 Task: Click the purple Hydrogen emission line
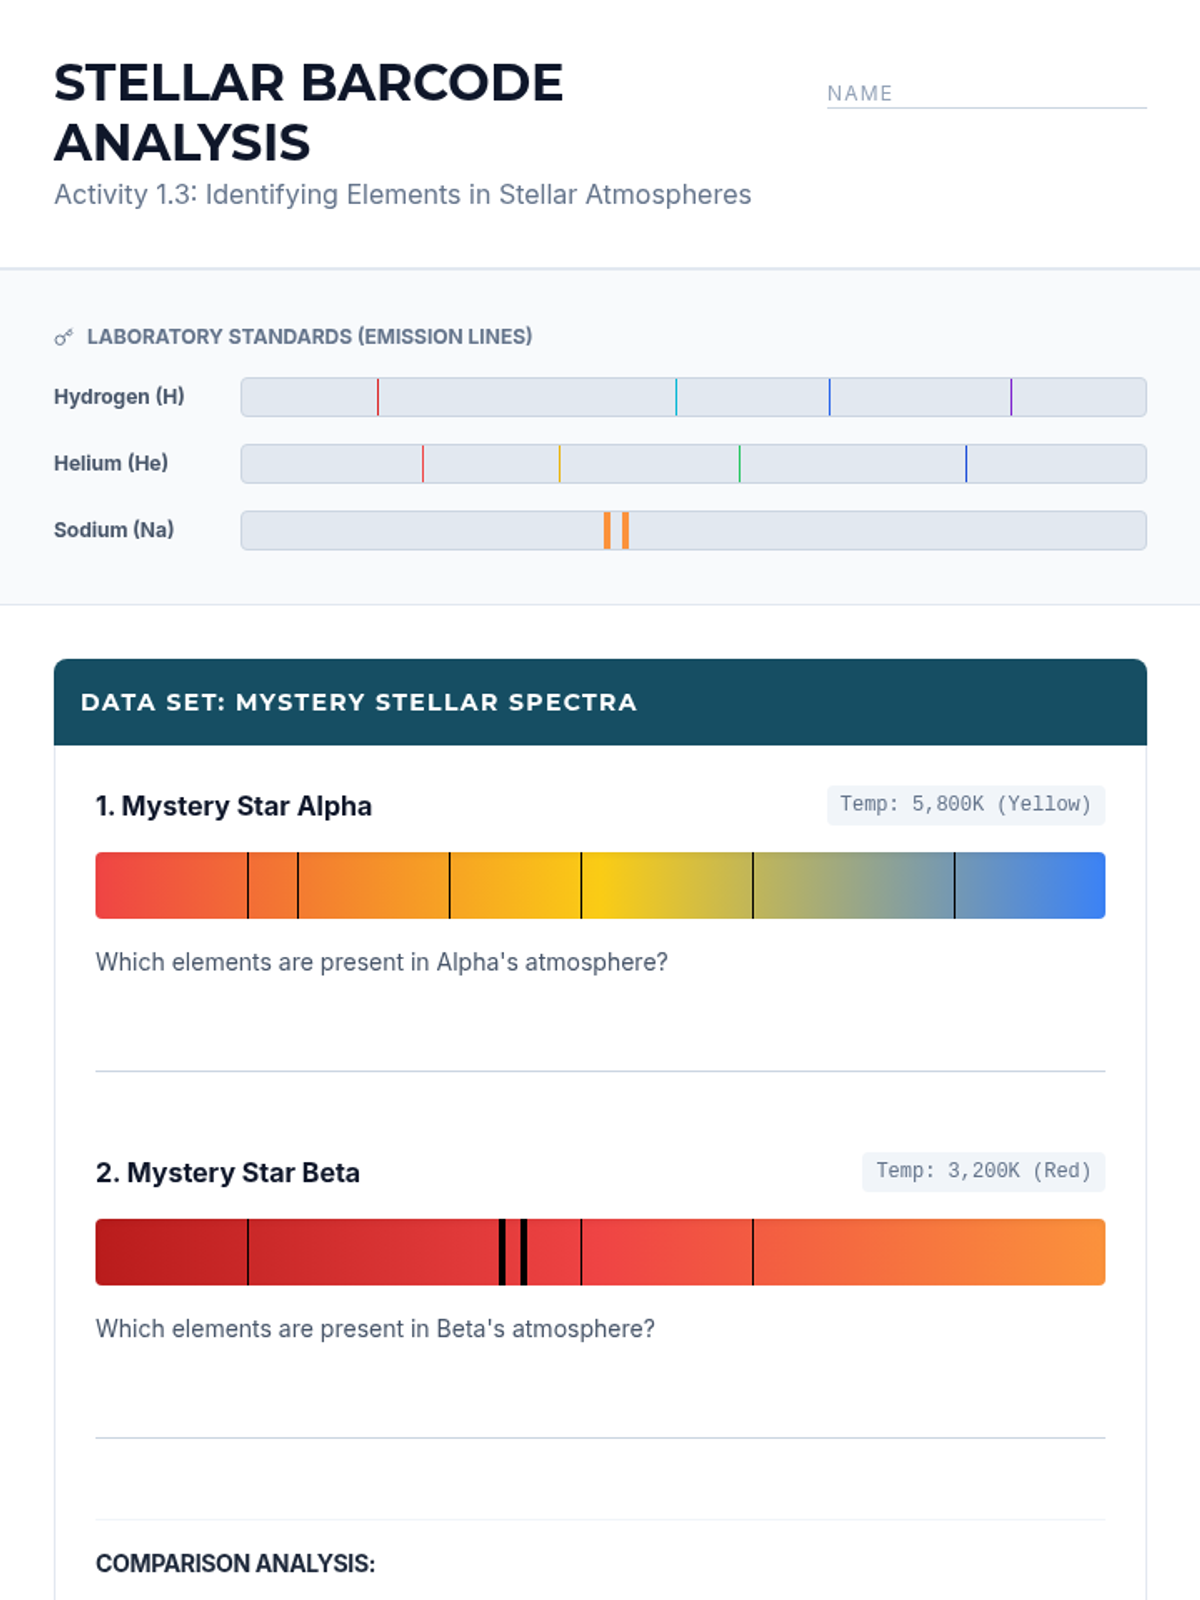click(1011, 397)
